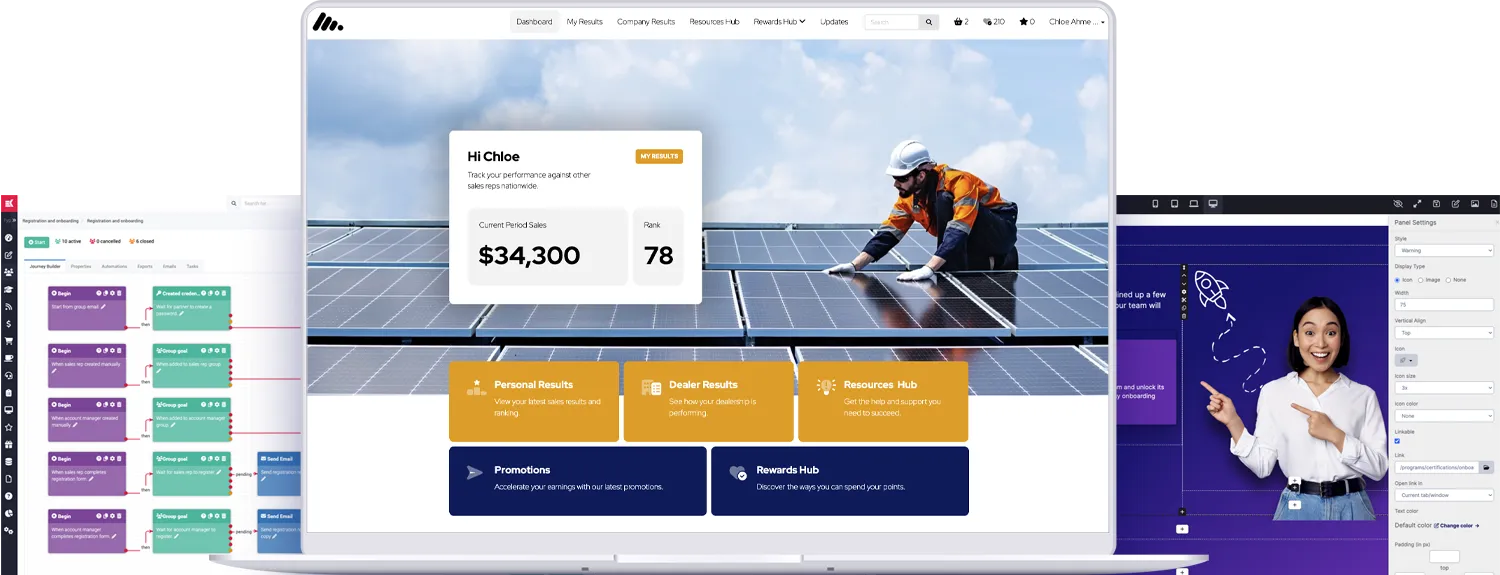Click the Change color link
This screenshot has height=575, width=1500.
[x=1456, y=525]
